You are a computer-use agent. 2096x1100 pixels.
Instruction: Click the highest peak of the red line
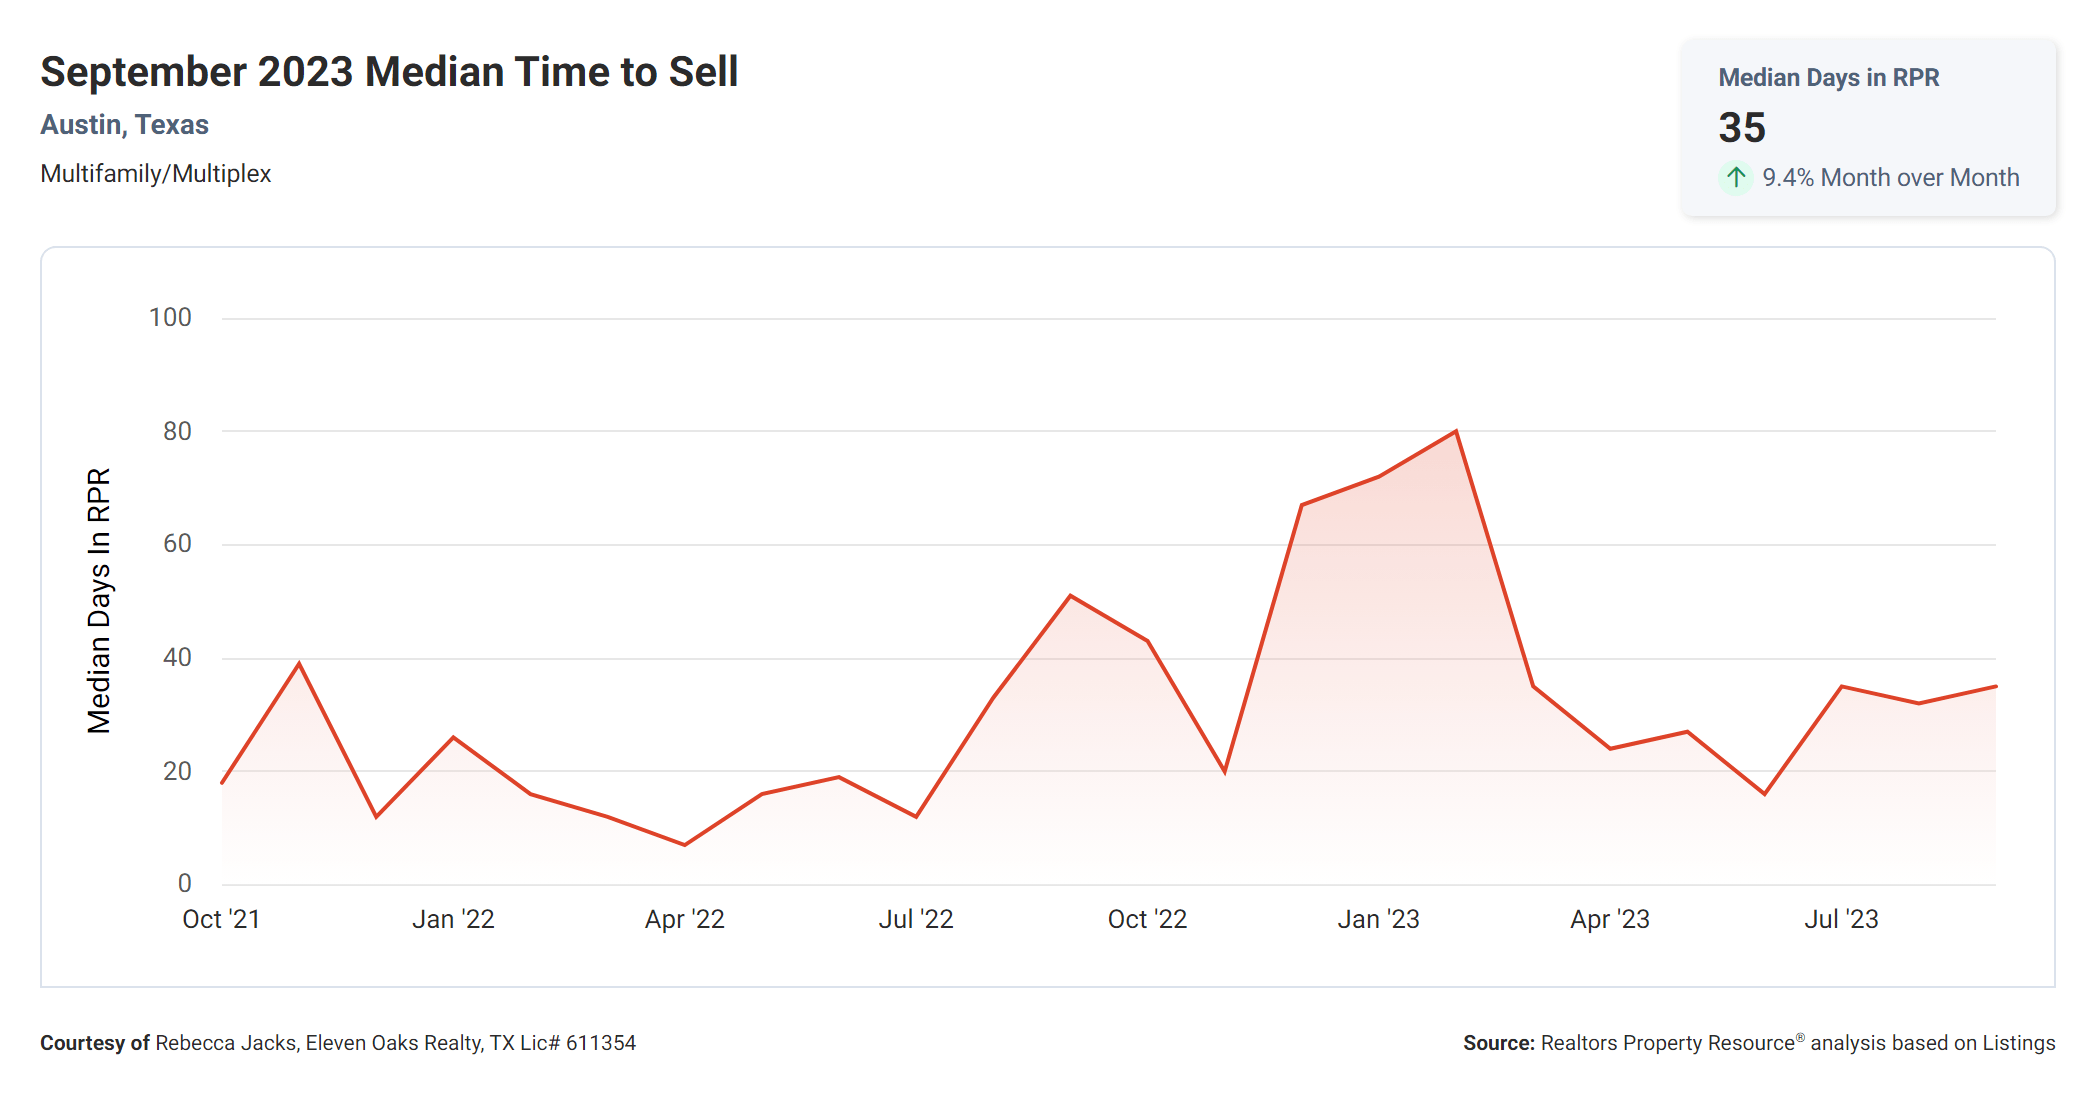pyautogui.click(x=1456, y=432)
